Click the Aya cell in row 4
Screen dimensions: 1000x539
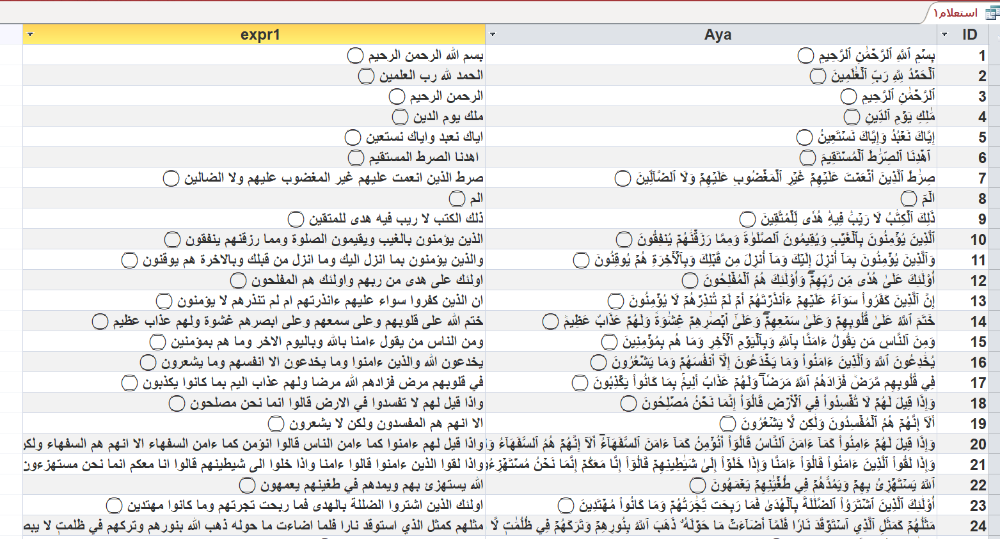click(x=711, y=117)
